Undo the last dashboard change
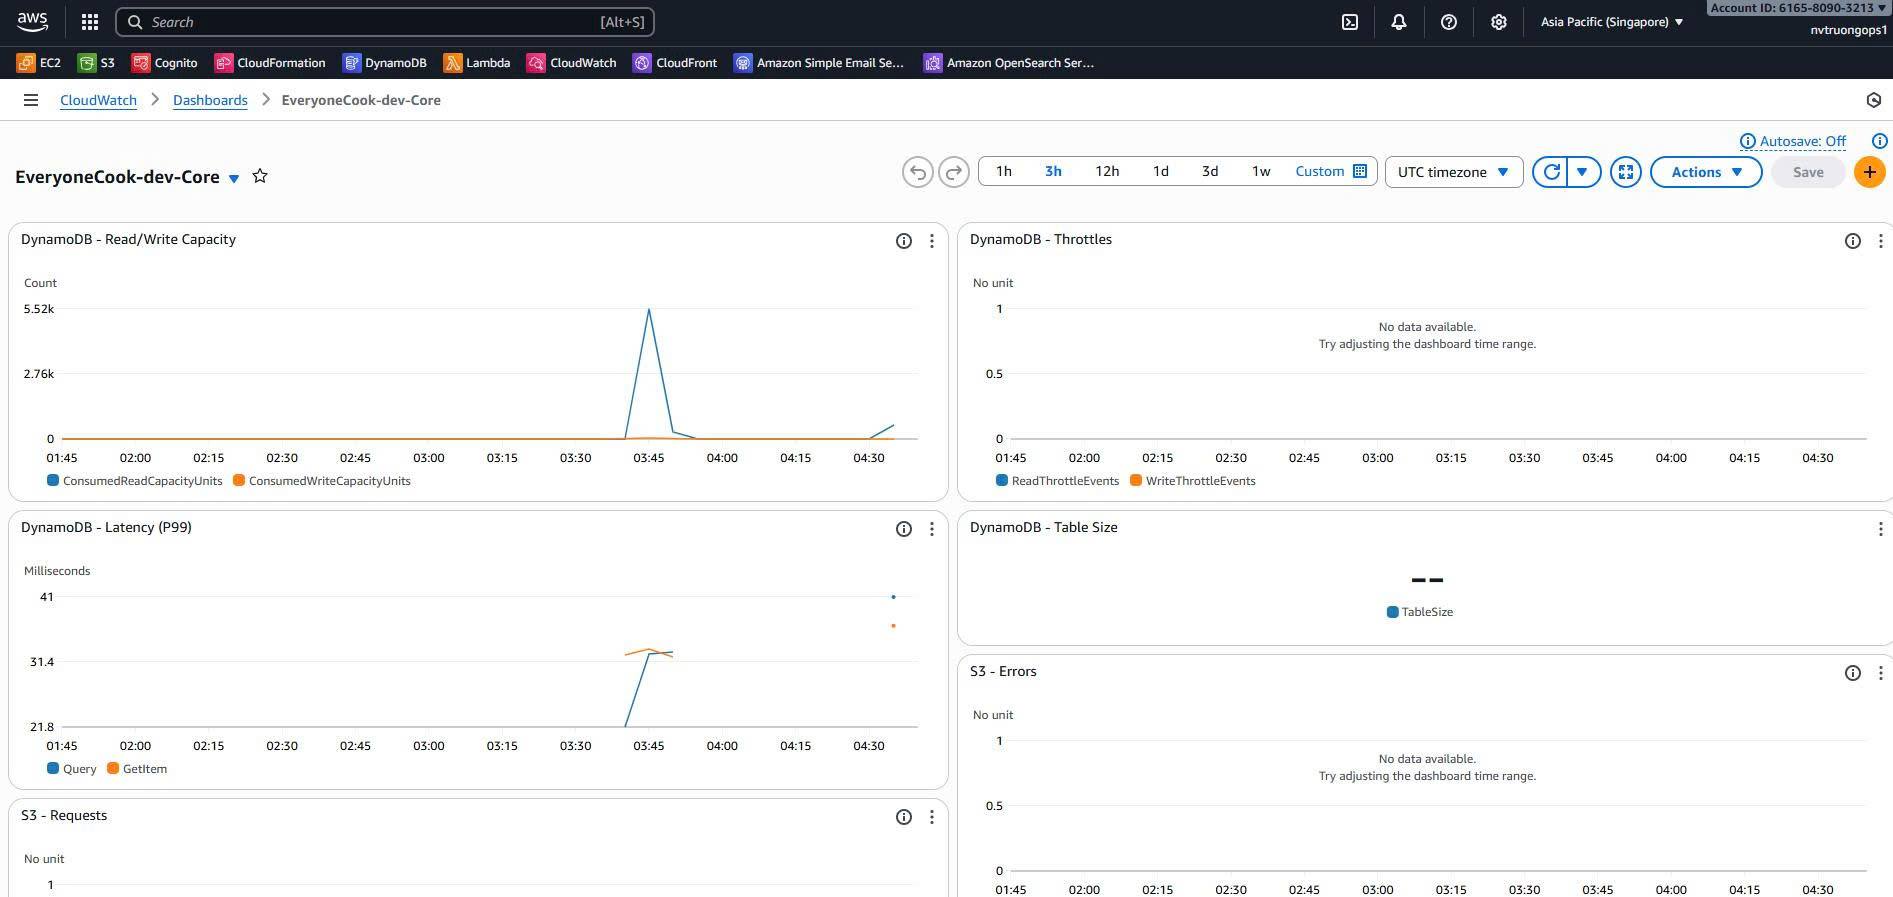Screen dimensions: 1893x897 [917, 172]
